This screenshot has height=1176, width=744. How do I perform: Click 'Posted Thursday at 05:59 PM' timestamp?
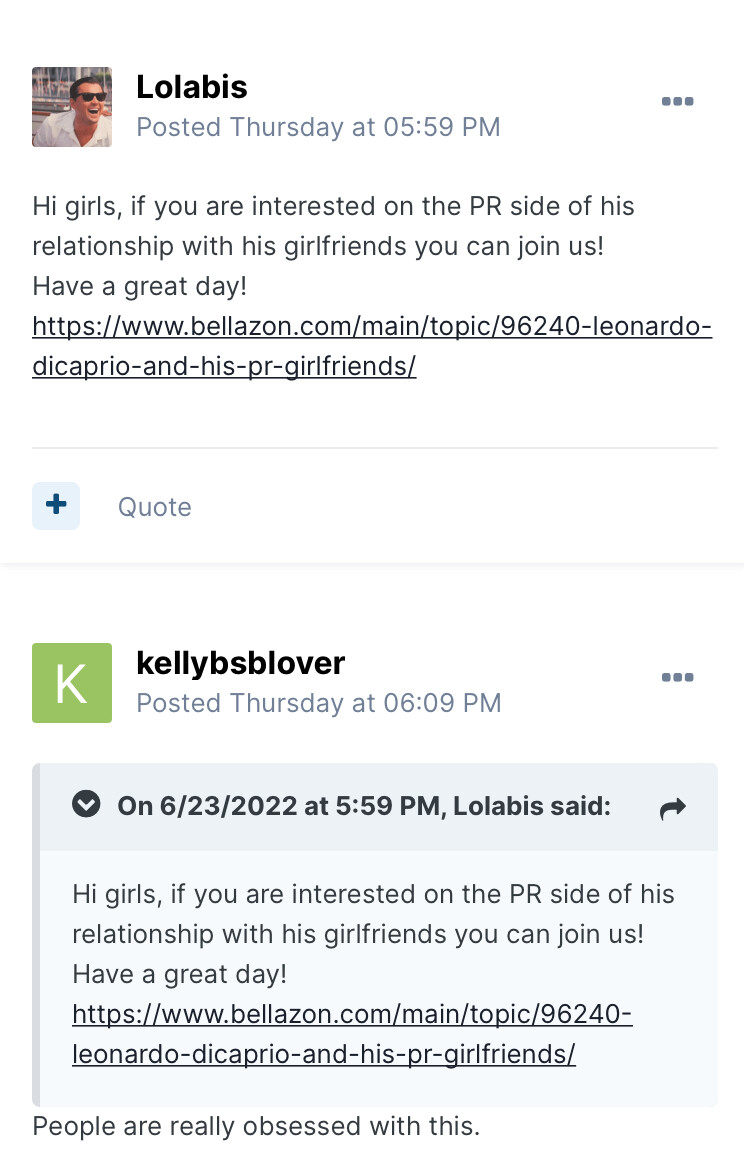[318, 127]
